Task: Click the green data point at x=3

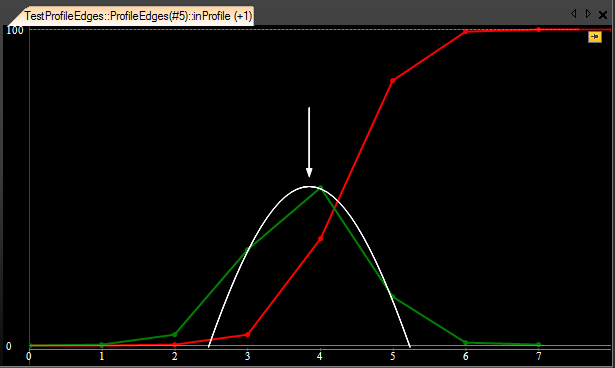Action: [x=247, y=250]
